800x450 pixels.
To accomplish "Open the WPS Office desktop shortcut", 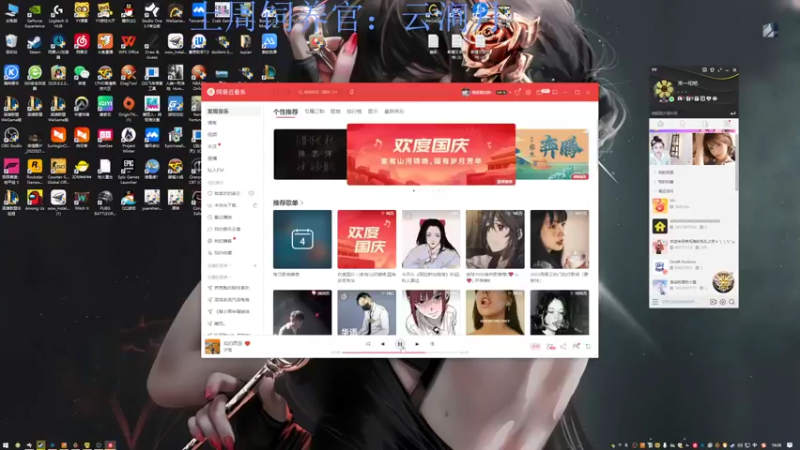I will [128, 44].
